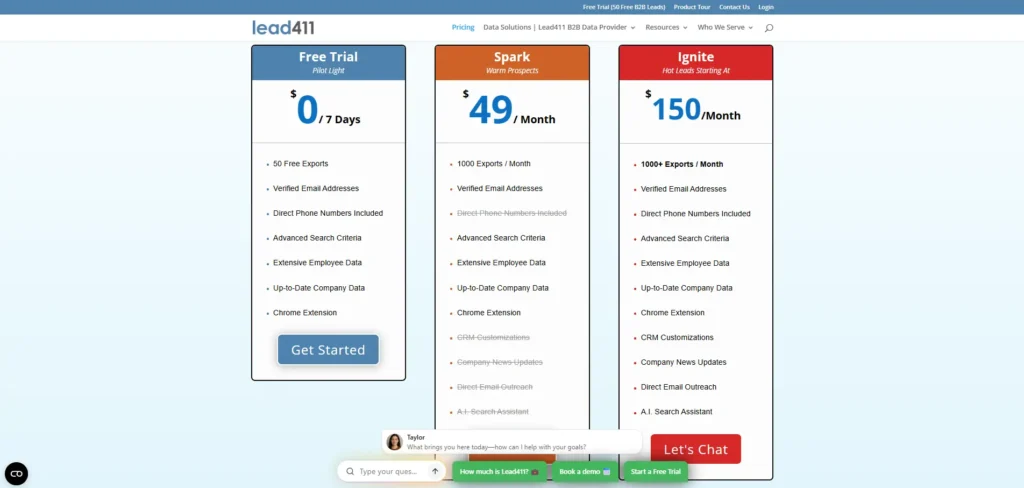Image resolution: width=1024 pixels, height=488 pixels.
Task: Click the Book a demo chip
Action: tap(584, 471)
